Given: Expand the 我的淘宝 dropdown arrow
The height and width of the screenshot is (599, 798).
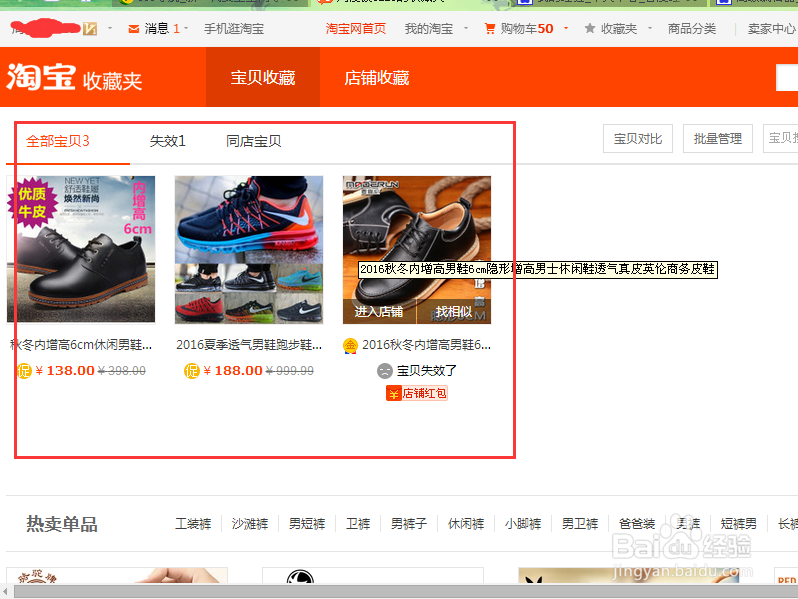Looking at the screenshot, I should click(x=466, y=28).
